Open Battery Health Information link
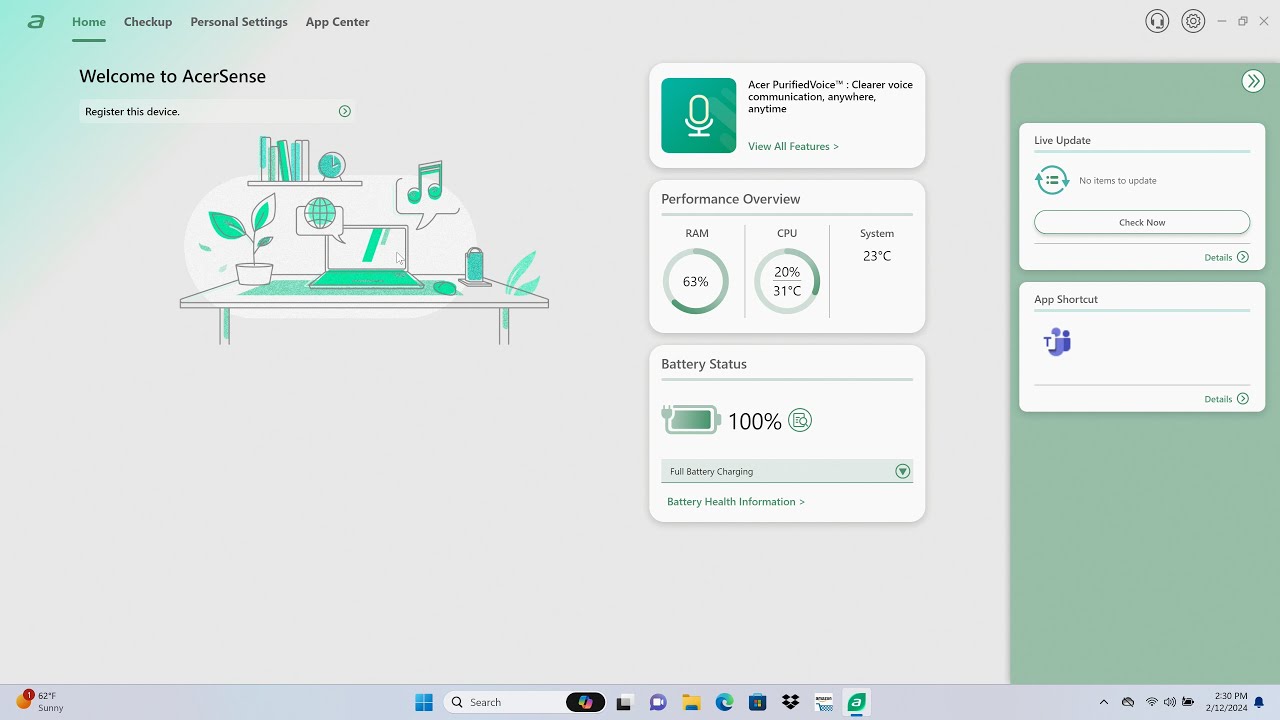The height and width of the screenshot is (720, 1280). click(735, 502)
